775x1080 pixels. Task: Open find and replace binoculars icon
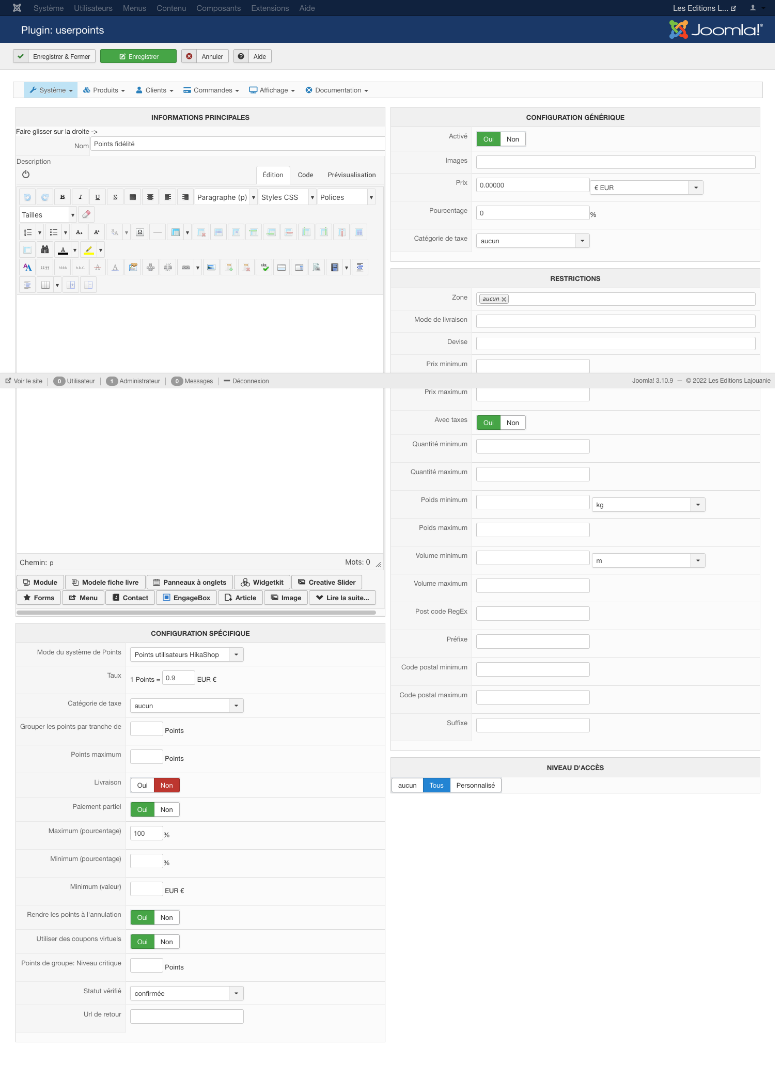[45, 249]
